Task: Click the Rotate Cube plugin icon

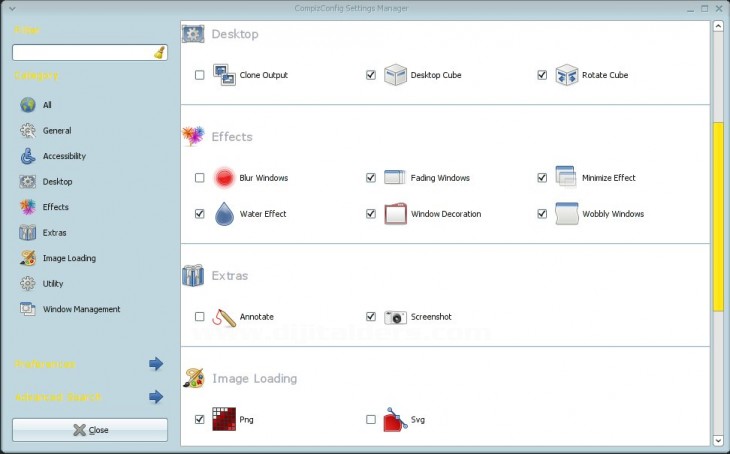Action: pyautogui.click(x=567, y=75)
